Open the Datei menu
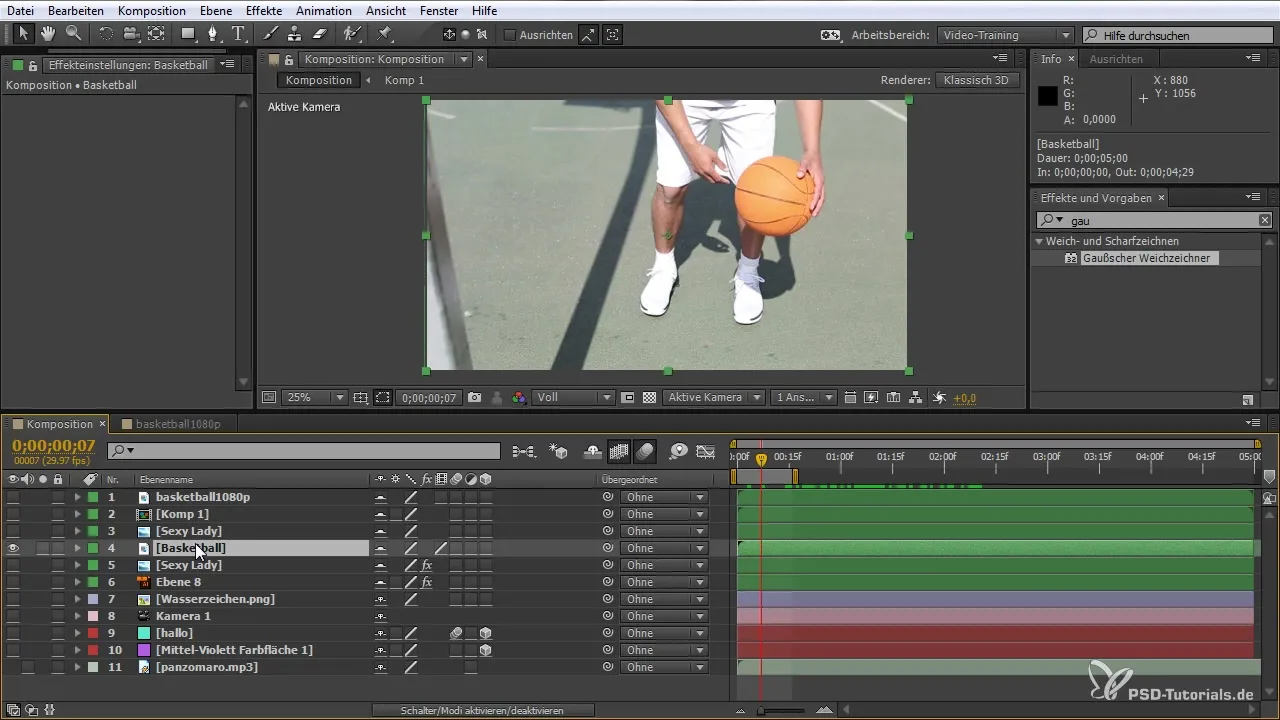This screenshot has height=720, width=1280. [x=20, y=10]
